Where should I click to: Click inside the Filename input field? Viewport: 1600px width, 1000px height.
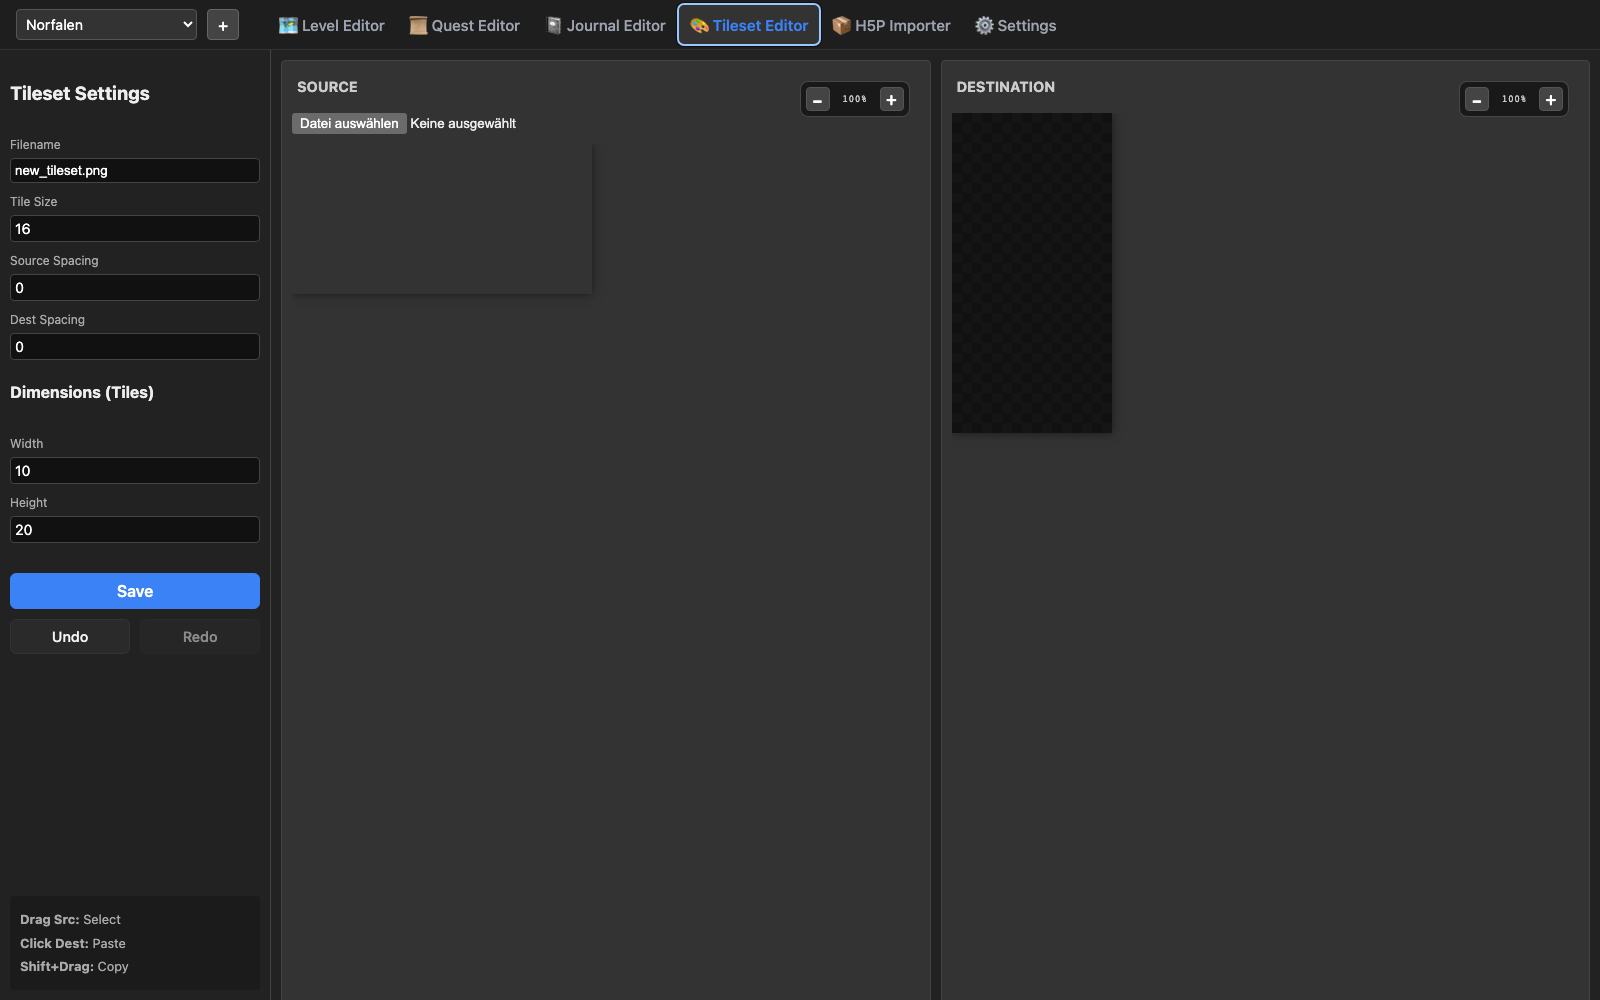pyautogui.click(x=134, y=170)
